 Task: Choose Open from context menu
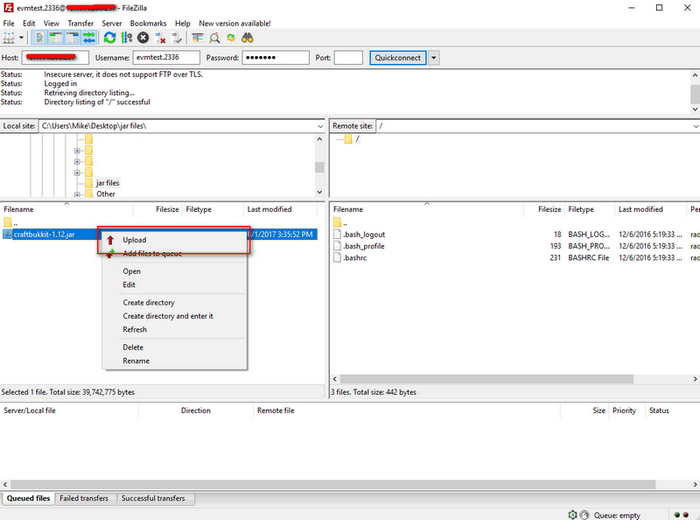click(x=174, y=271)
